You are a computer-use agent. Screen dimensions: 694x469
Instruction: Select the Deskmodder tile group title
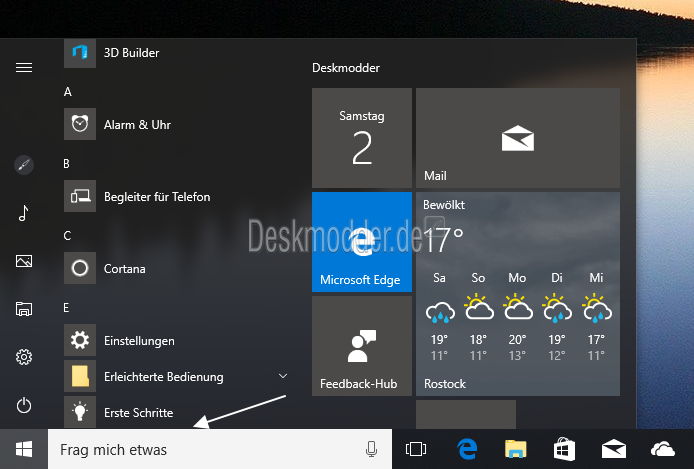tap(346, 68)
